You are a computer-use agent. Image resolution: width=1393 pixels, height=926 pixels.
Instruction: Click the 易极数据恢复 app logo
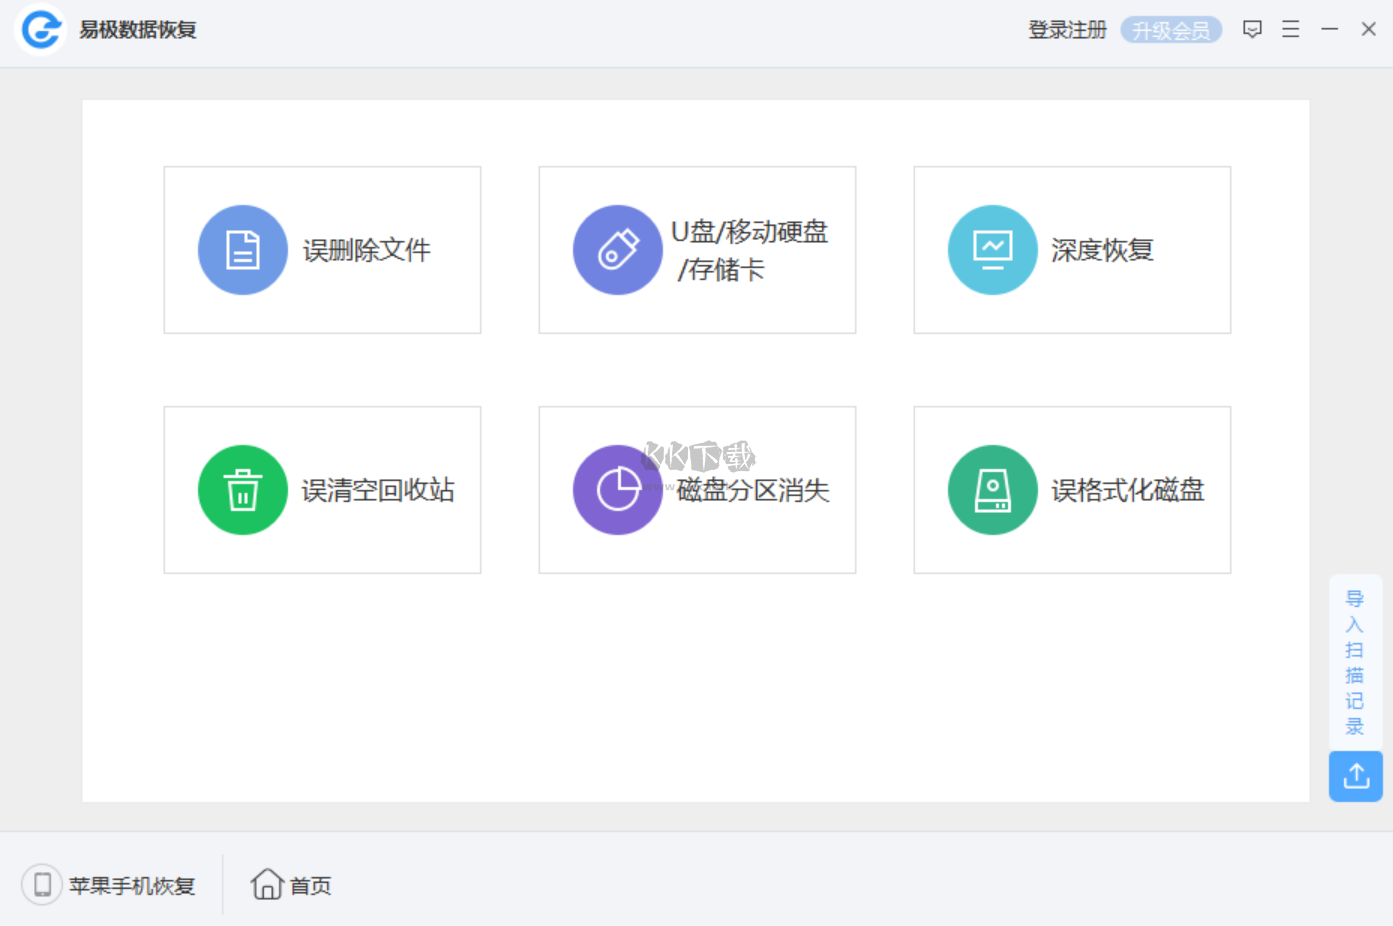pyautogui.click(x=40, y=29)
